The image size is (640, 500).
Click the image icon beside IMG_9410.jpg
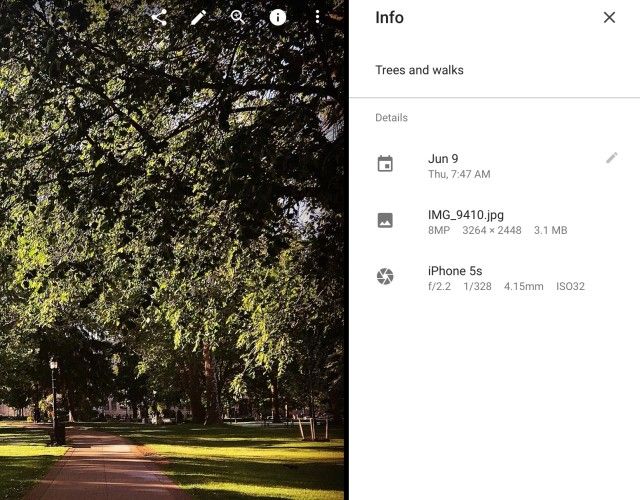[385, 220]
